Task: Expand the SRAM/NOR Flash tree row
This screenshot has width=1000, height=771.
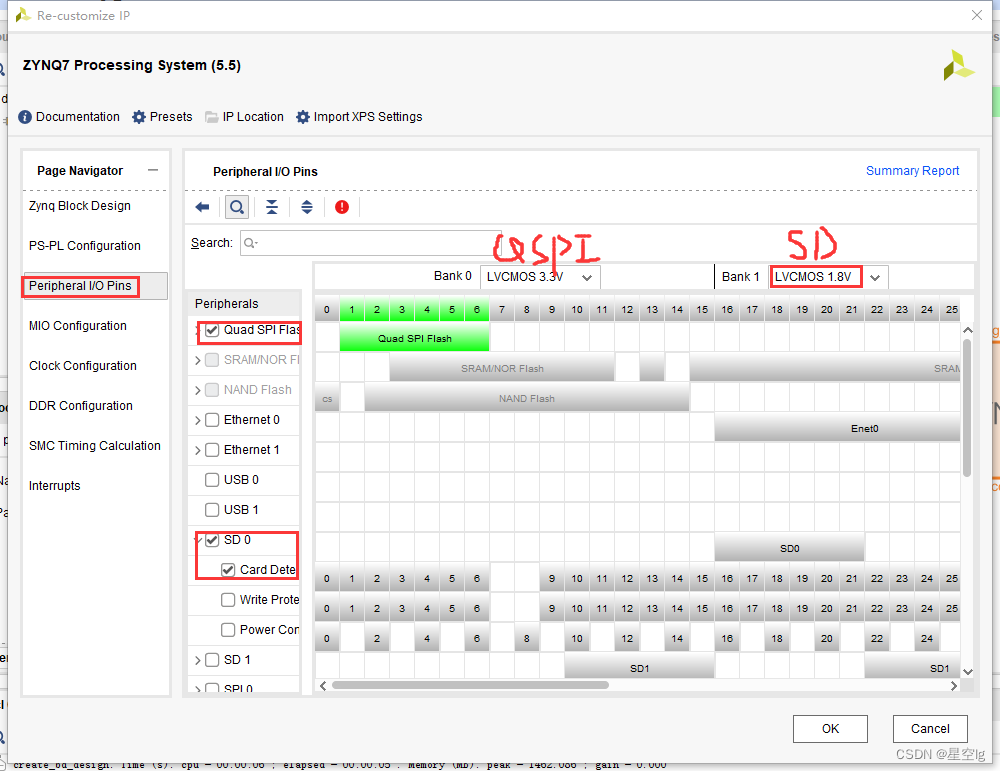Action: click(197, 360)
